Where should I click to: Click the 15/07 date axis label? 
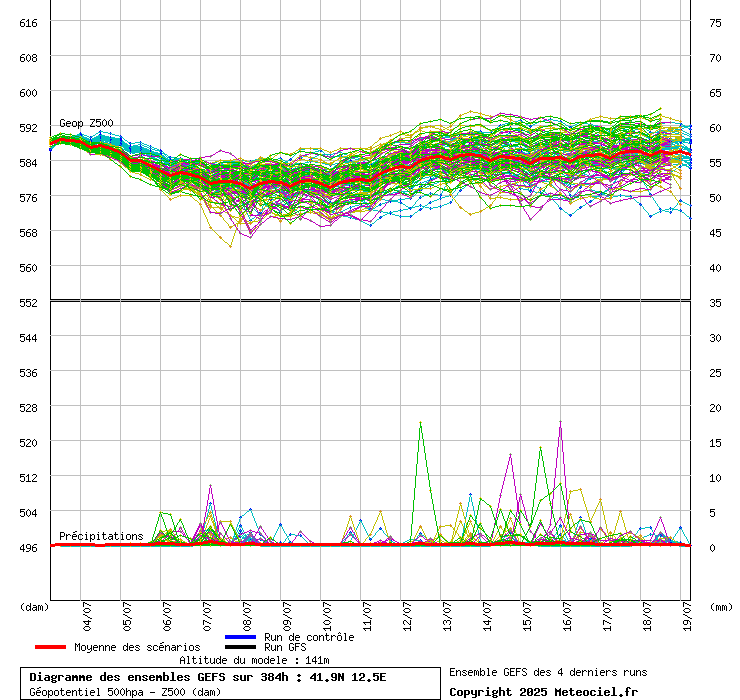point(527,616)
